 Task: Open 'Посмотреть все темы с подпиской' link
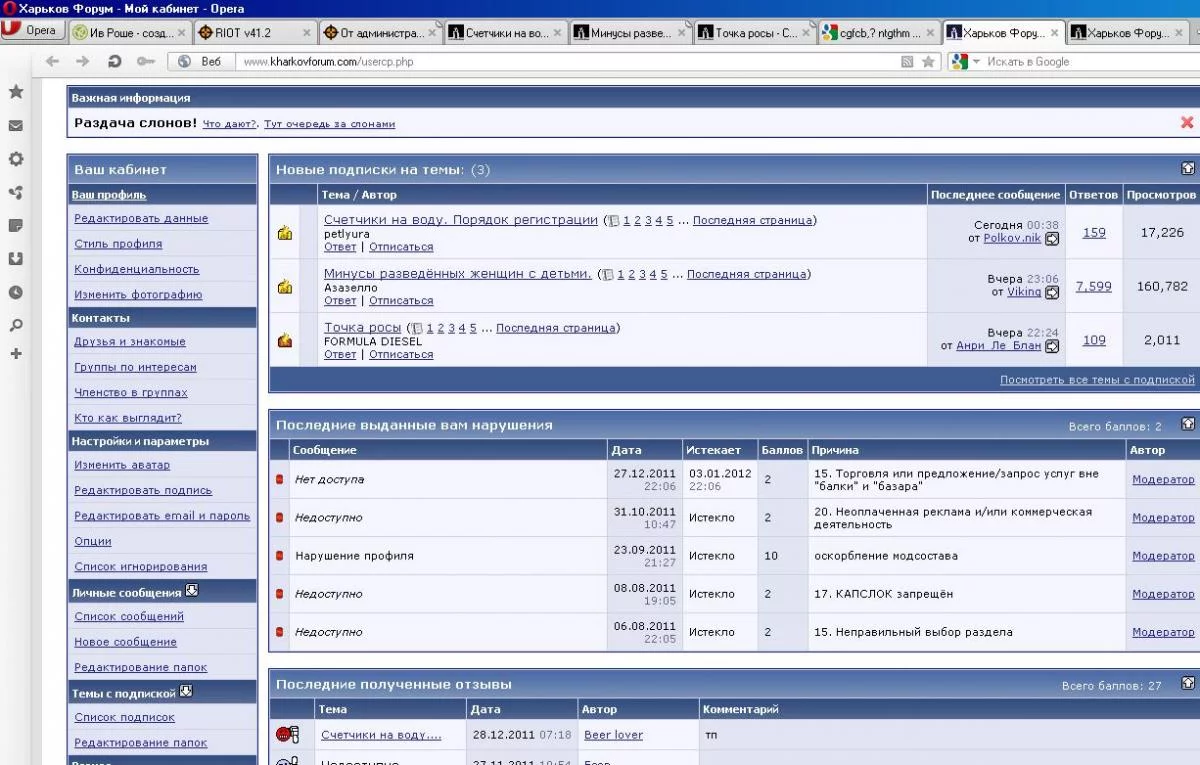tap(1097, 380)
